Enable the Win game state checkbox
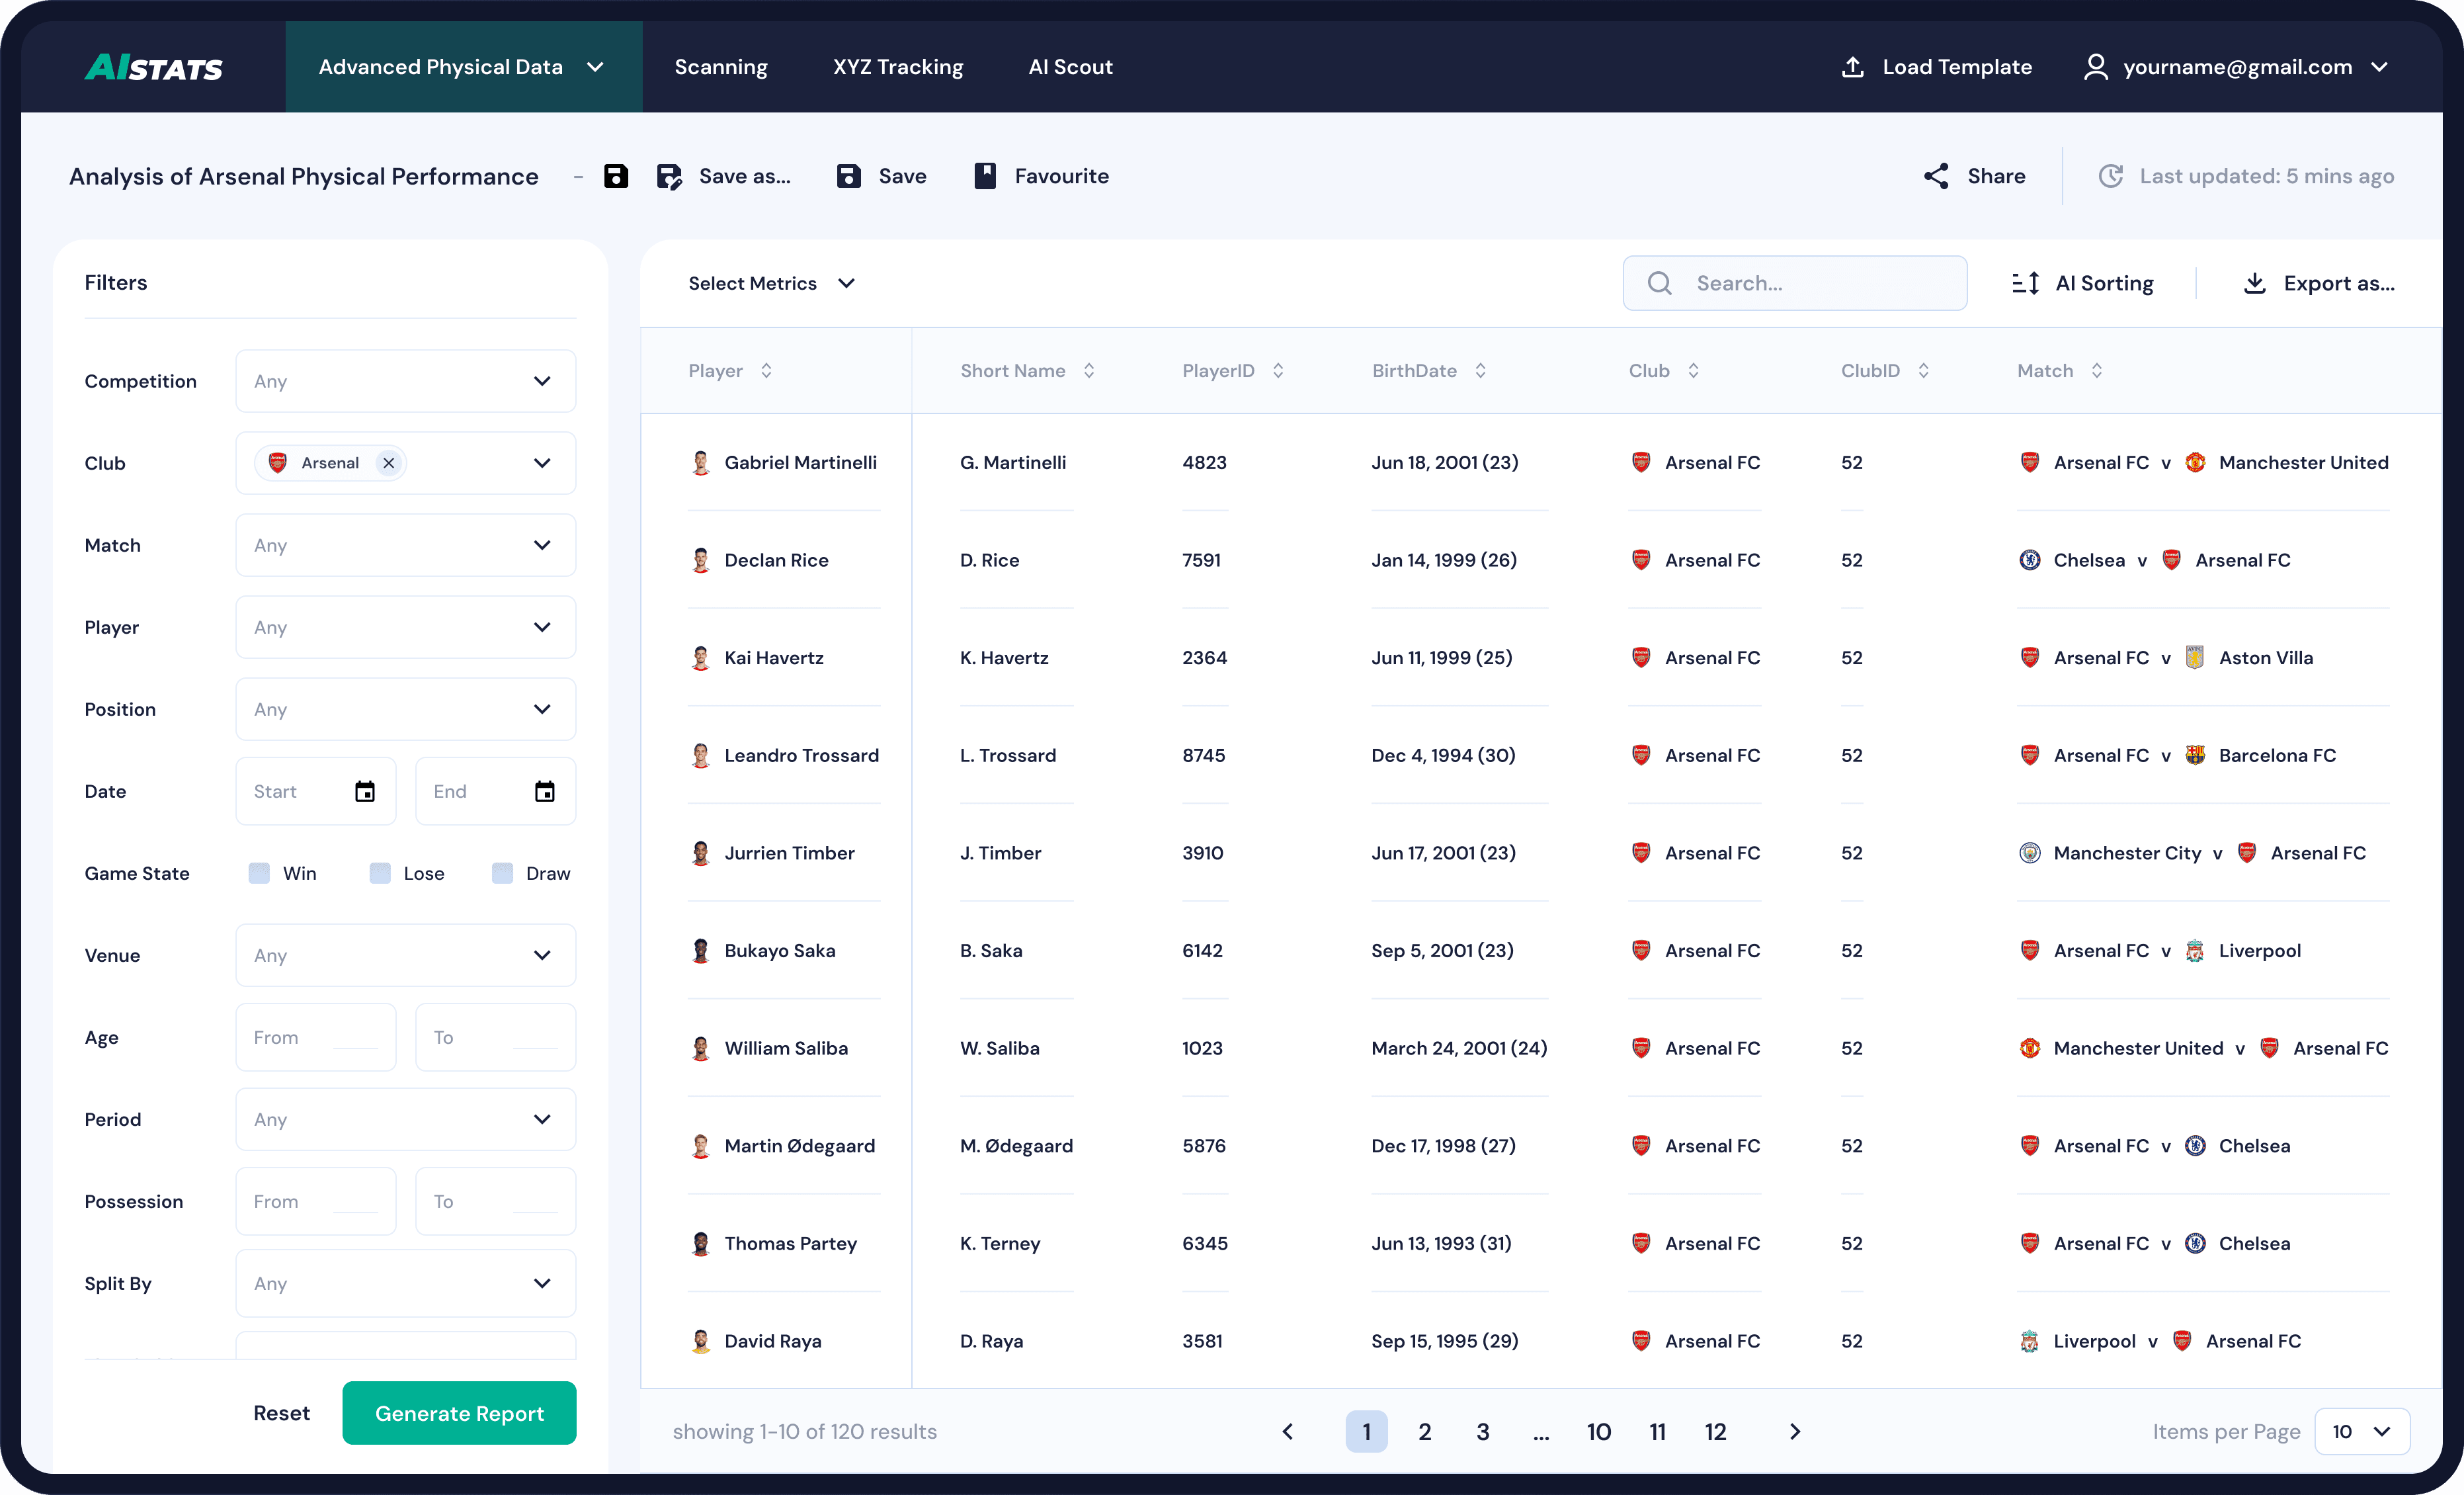Viewport: 2464px width, 1495px height. 259,873
